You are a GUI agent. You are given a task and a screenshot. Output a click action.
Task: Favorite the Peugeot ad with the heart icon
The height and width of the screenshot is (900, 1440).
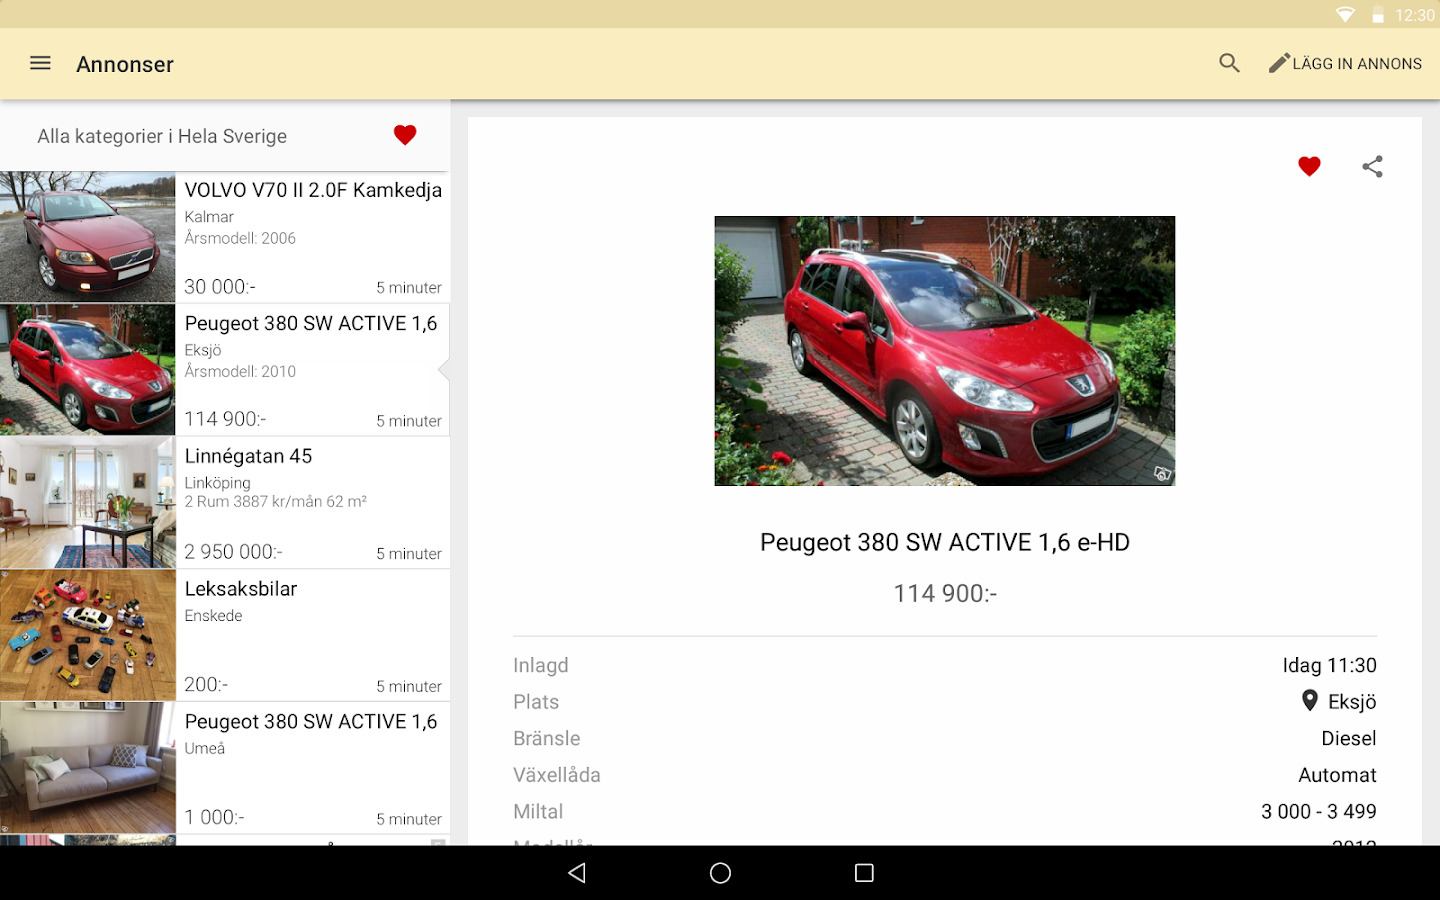1309,166
